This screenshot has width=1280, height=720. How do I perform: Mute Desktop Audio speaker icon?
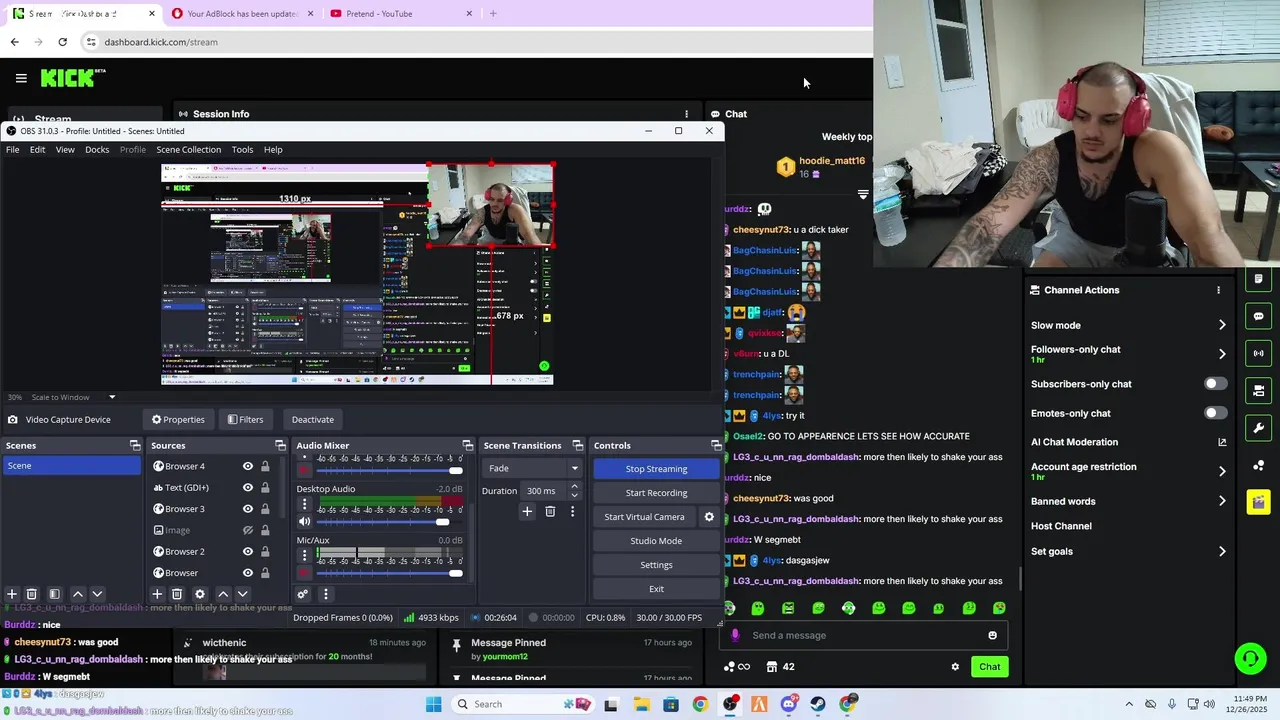[x=304, y=521]
